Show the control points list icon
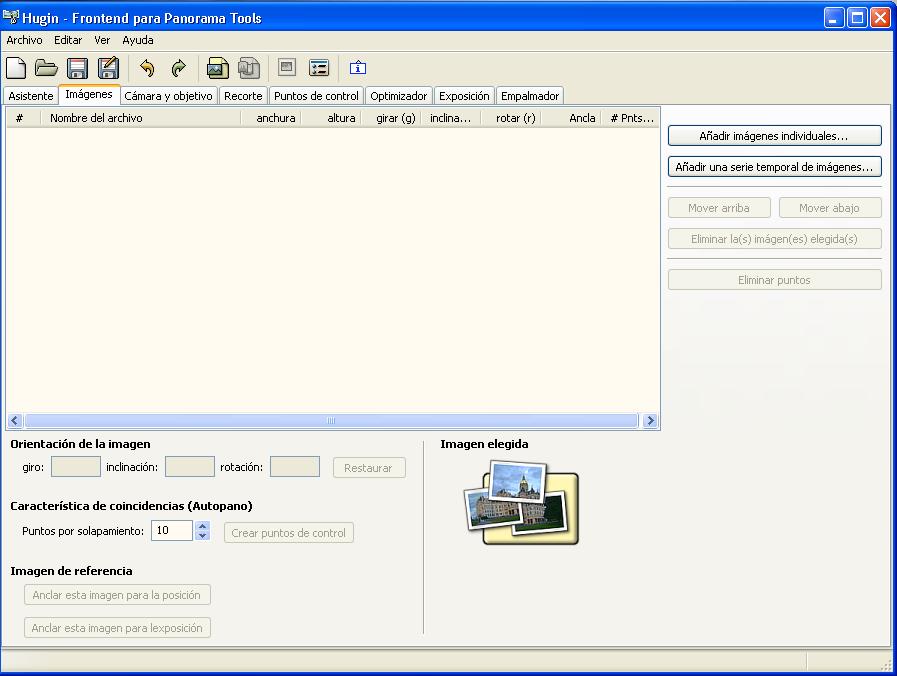This screenshot has height=676, width=897. click(x=319, y=67)
